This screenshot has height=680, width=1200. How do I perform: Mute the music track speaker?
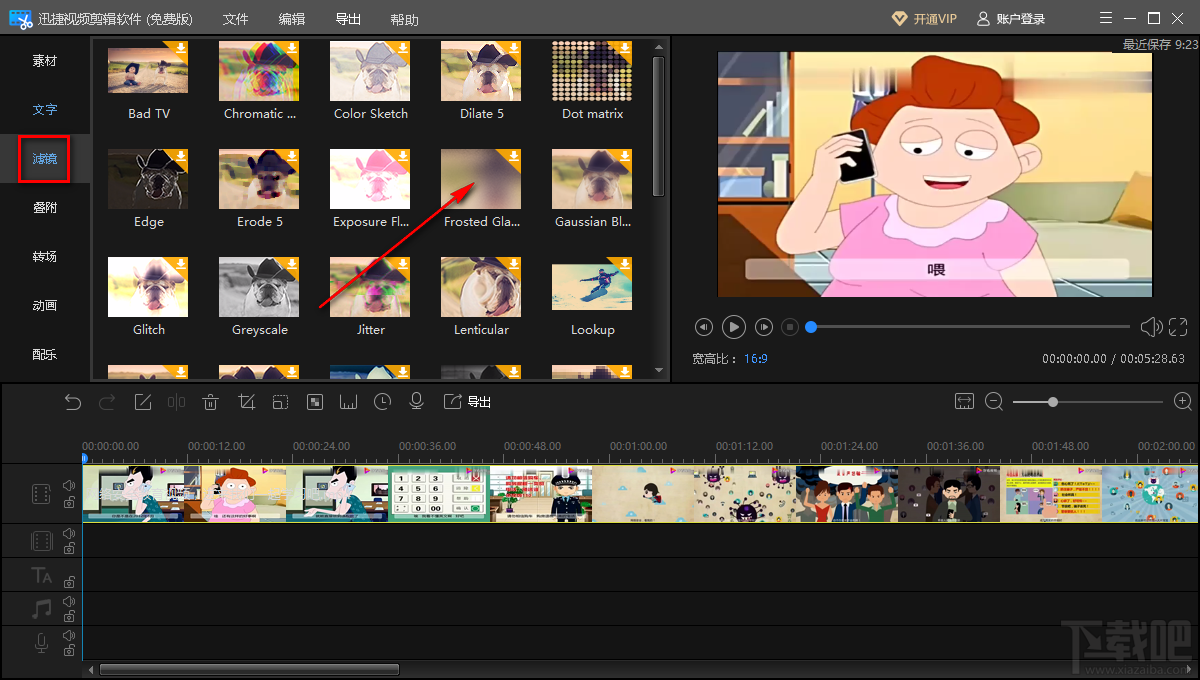(69, 601)
